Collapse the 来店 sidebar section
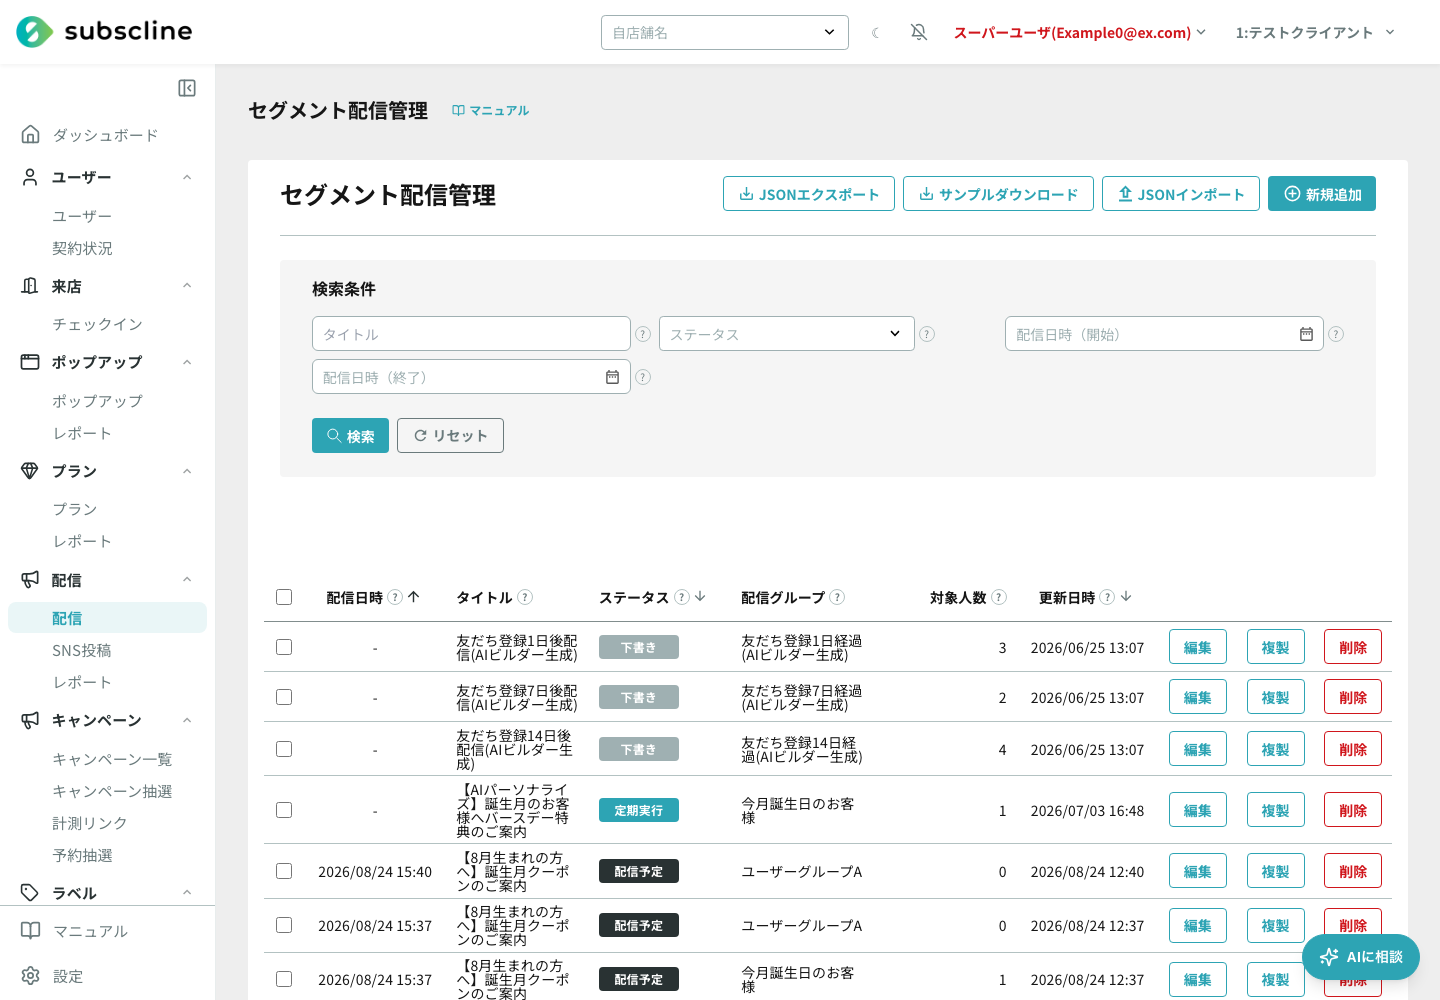 click(187, 286)
